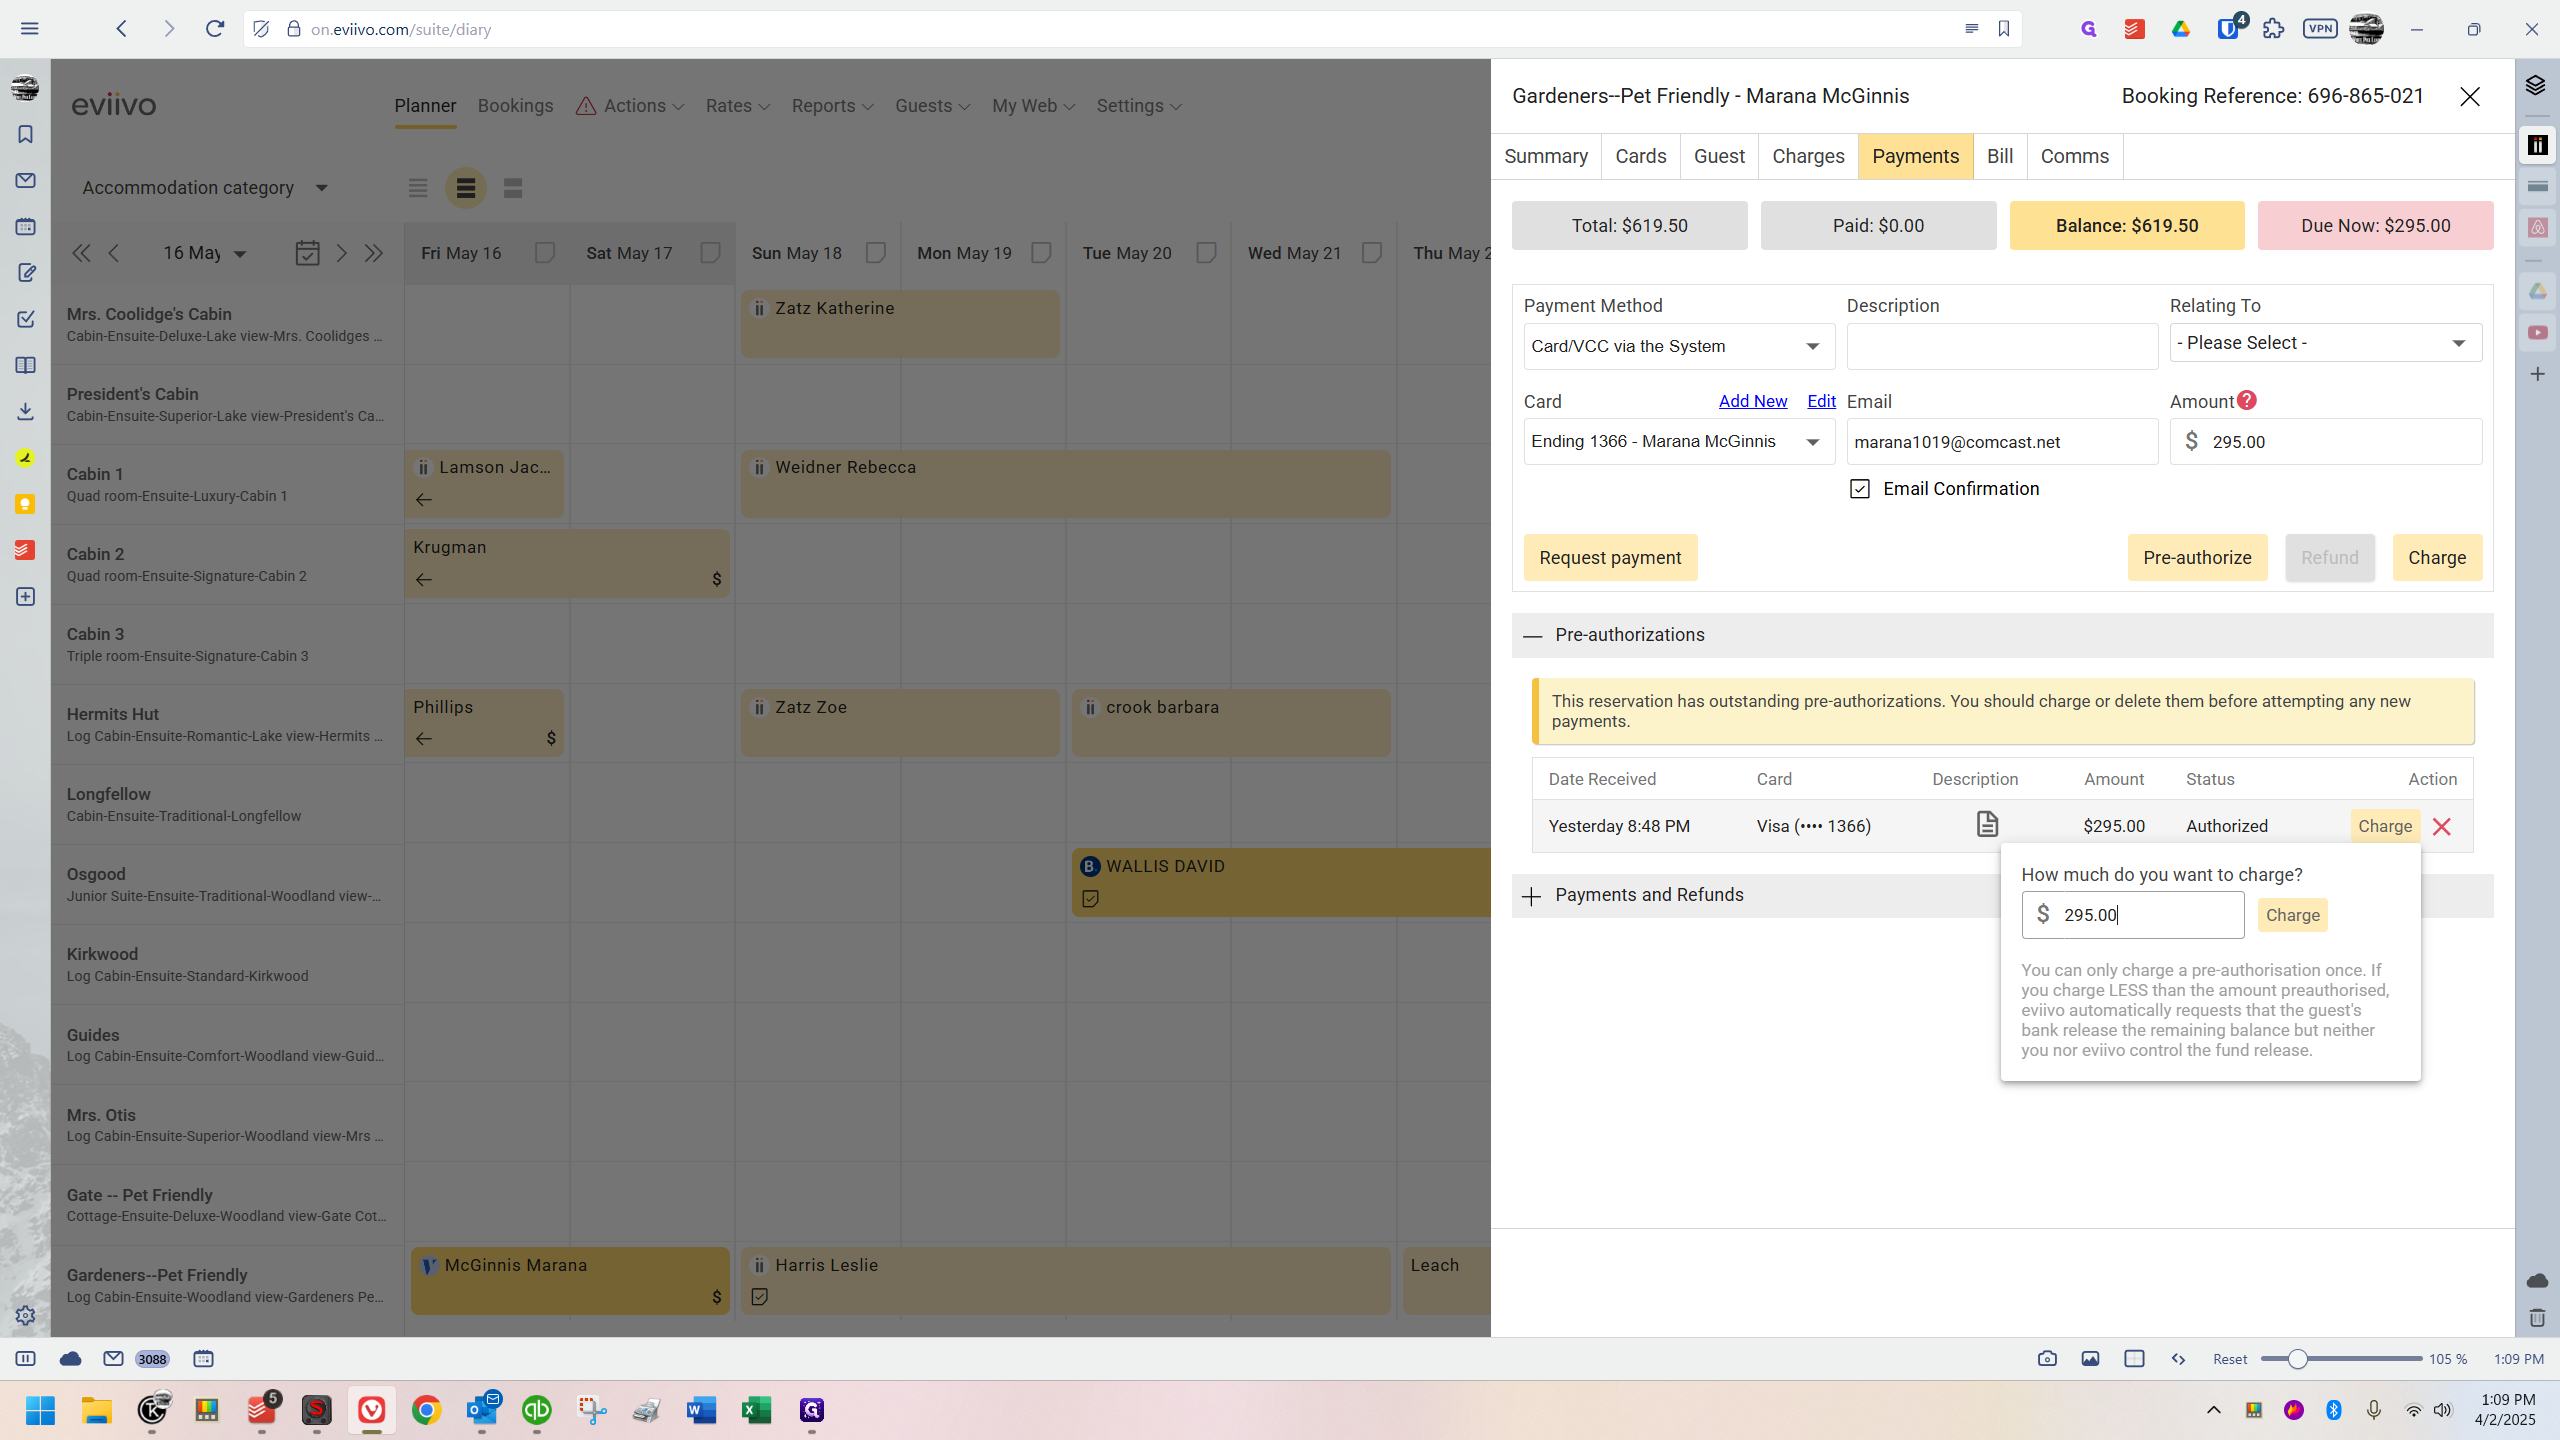The image size is (2560, 1440).
Task: Open the mail icon in browser sidebar
Action: coord(26,181)
